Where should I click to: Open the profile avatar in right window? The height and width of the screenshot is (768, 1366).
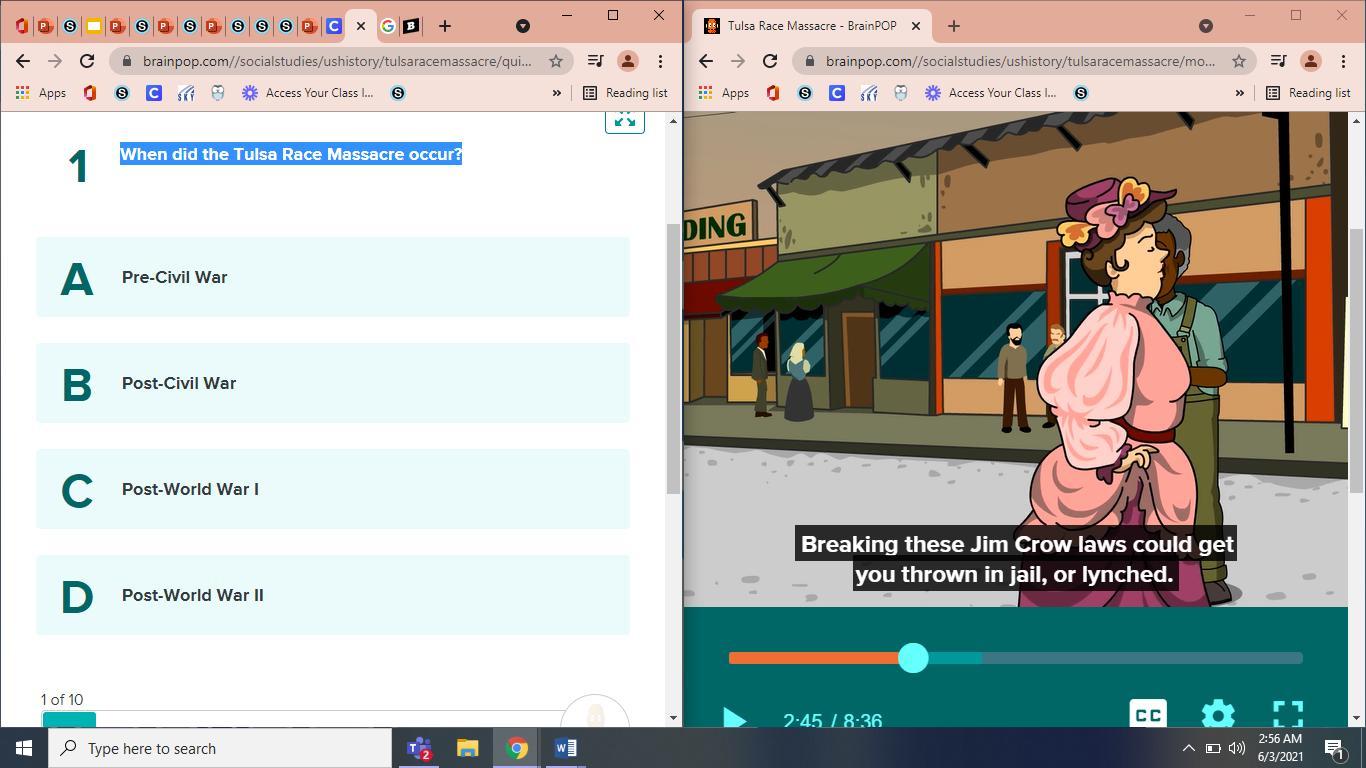point(1311,61)
